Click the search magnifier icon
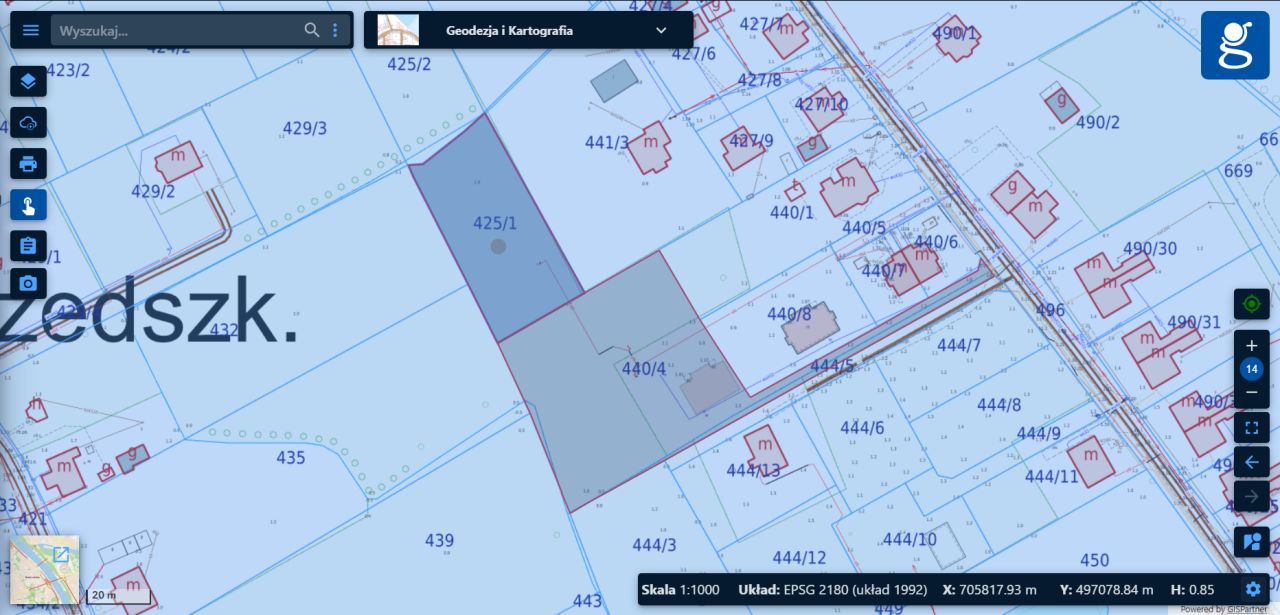This screenshot has height=615, width=1280. (312, 30)
